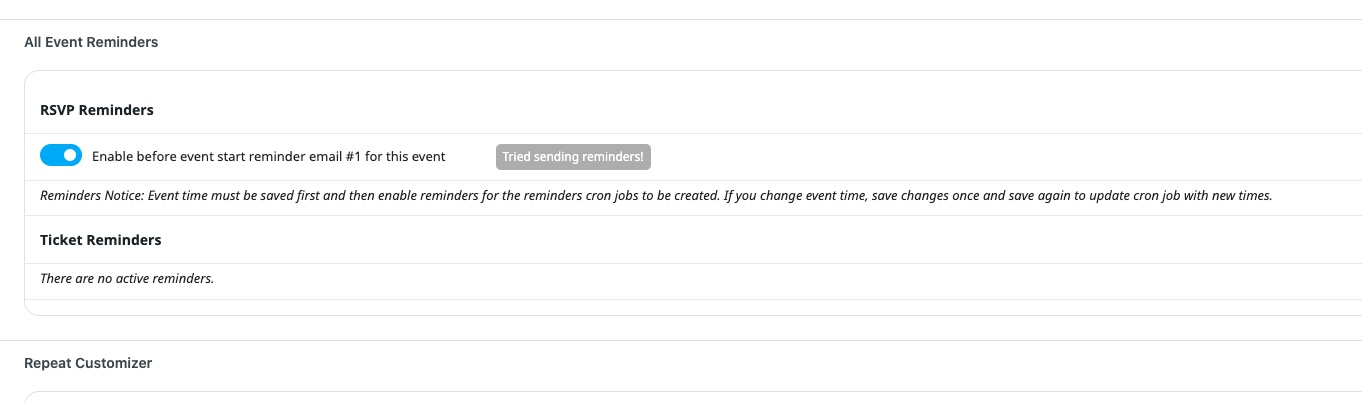1362x403 pixels.
Task: Collapse the All Event Reminders section header
Action: click(x=91, y=42)
